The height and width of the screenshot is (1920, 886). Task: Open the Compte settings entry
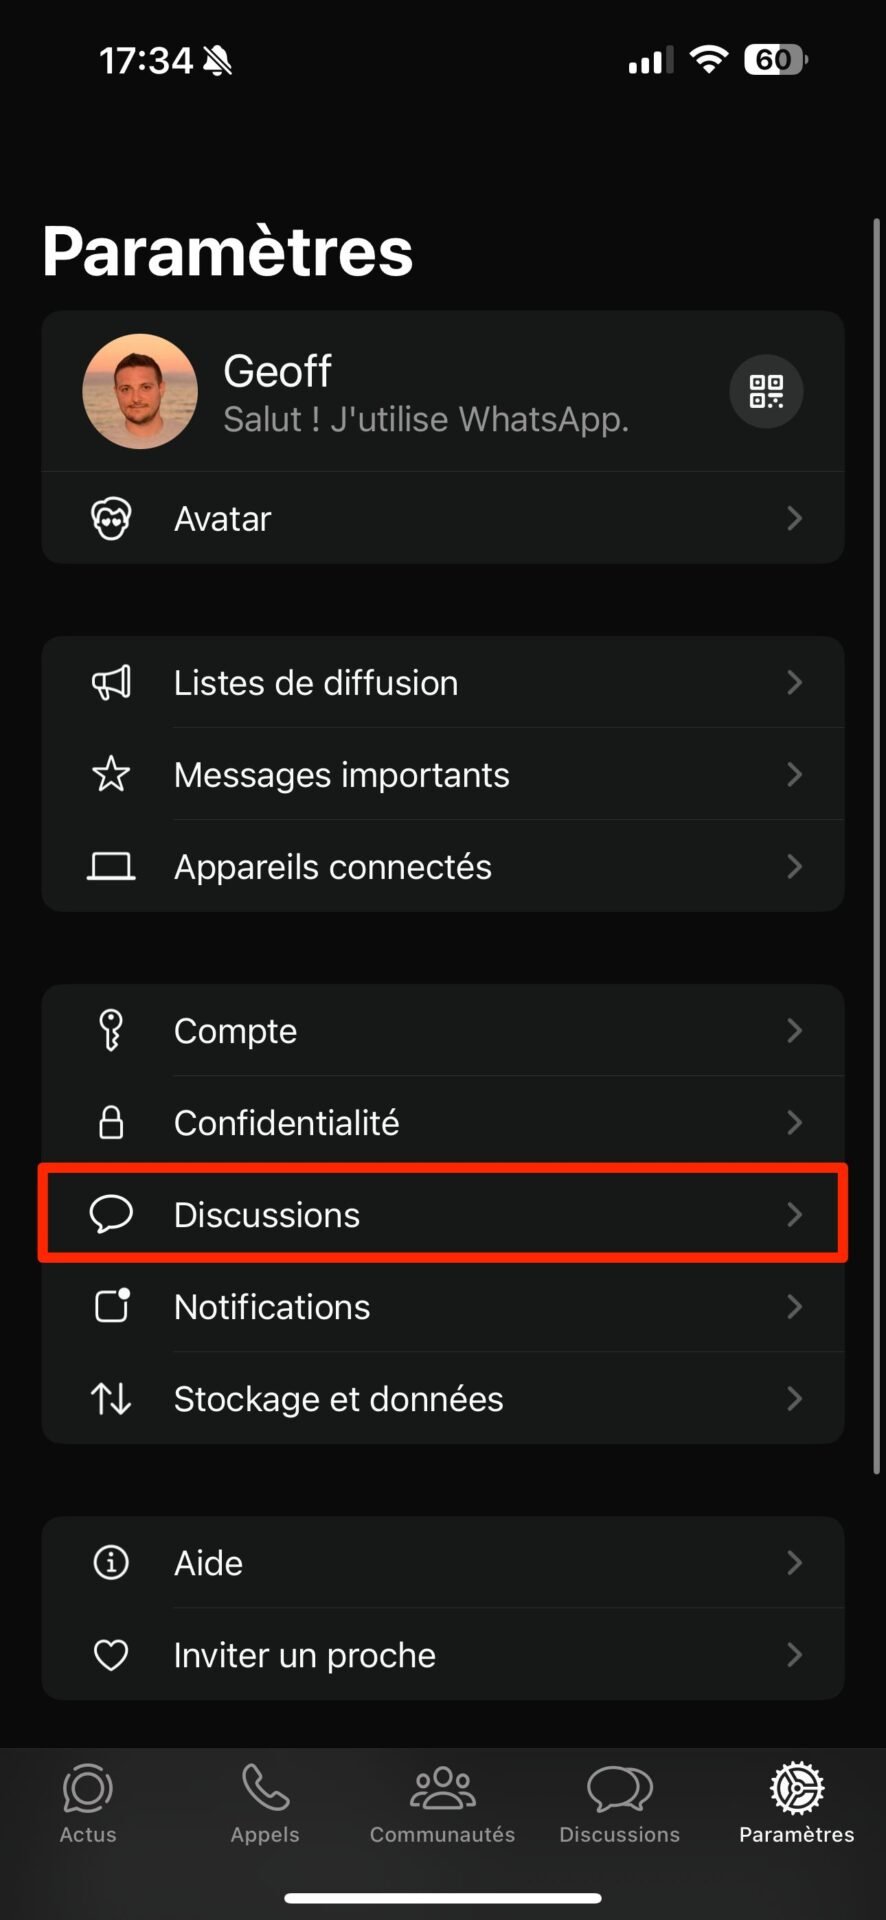click(443, 1030)
